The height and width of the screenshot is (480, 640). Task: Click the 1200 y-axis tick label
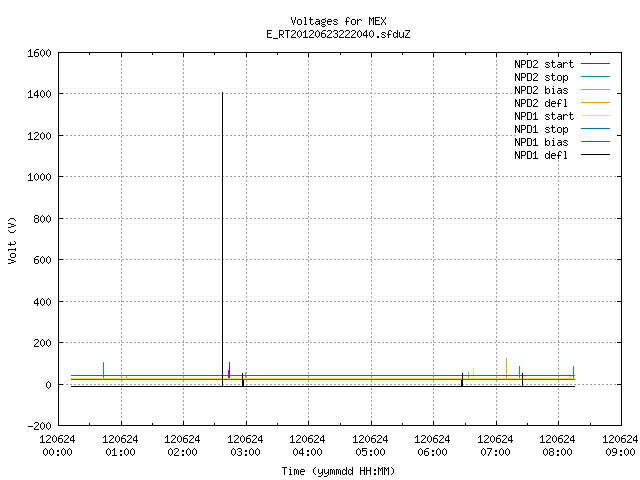pos(39,136)
